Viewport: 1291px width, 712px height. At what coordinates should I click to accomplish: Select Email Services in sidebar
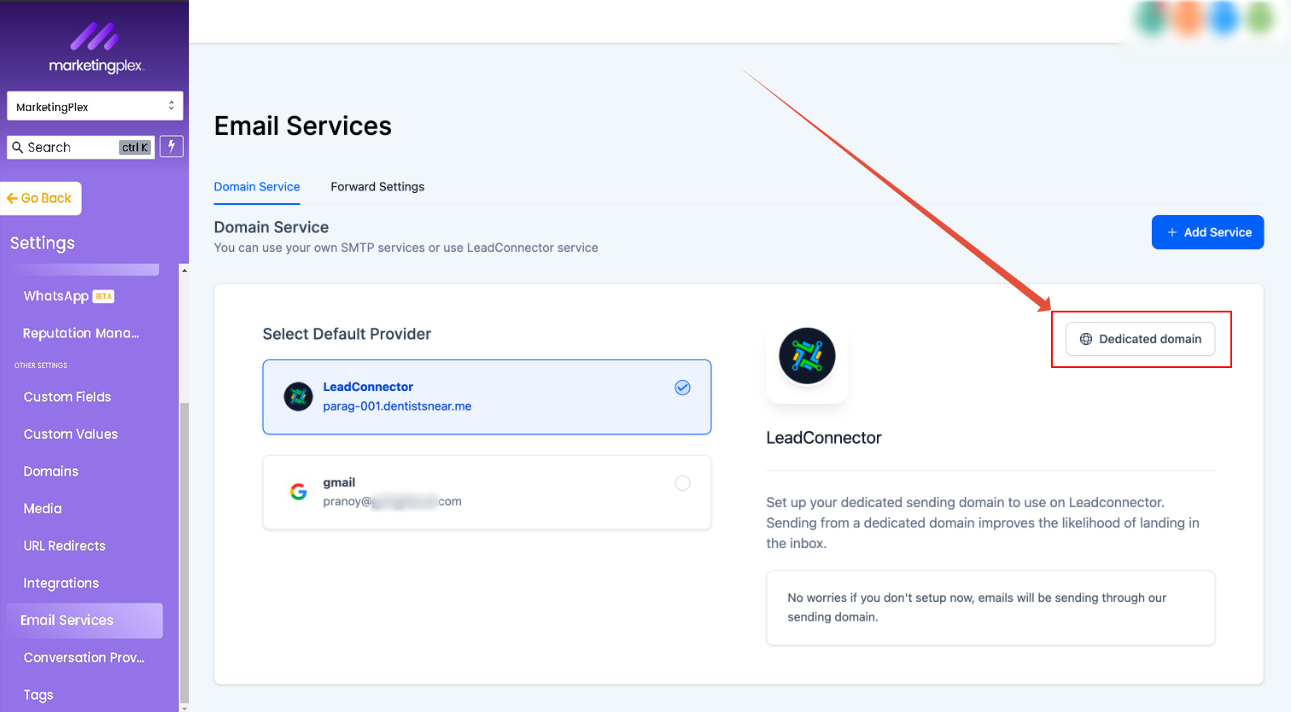click(x=84, y=620)
